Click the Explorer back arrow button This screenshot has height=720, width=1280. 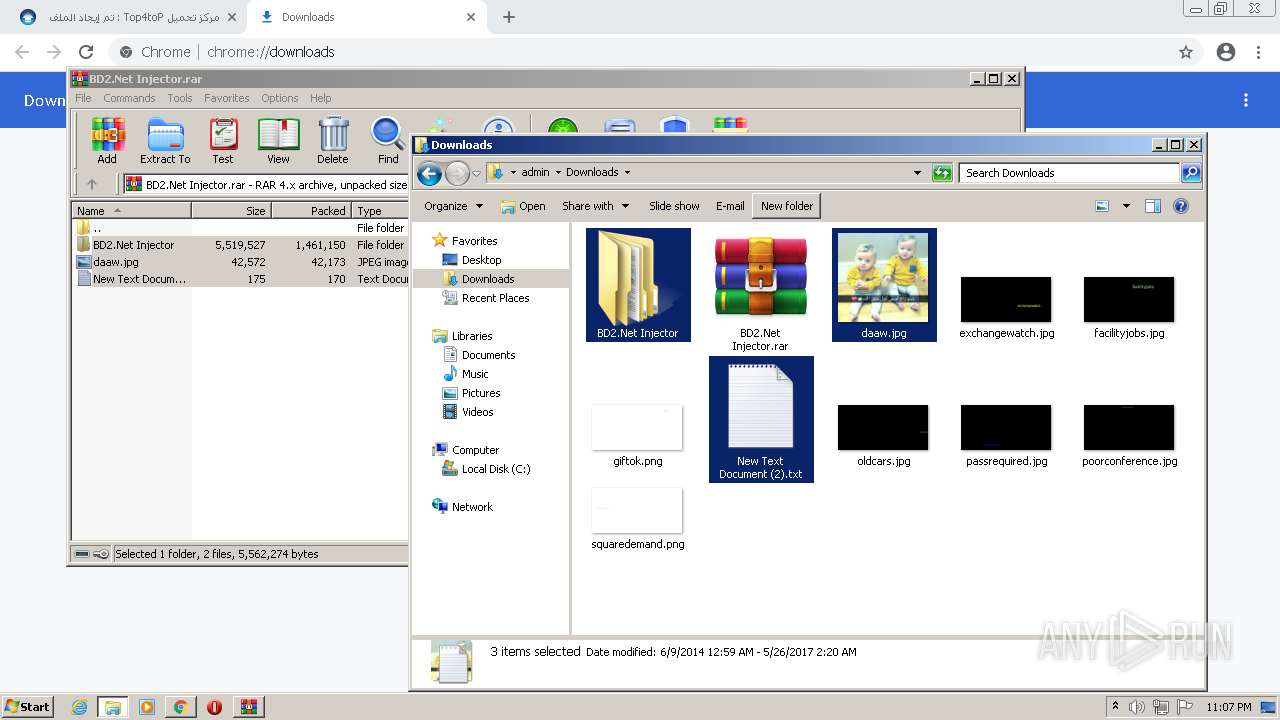coord(430,173)
